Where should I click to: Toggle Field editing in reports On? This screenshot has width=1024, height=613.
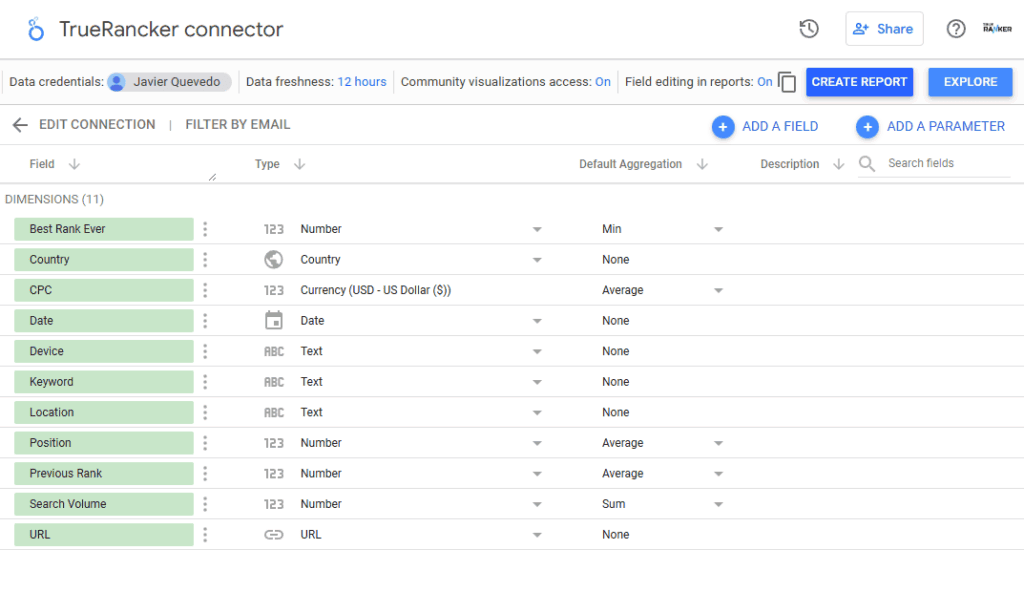tap(764, 82)
